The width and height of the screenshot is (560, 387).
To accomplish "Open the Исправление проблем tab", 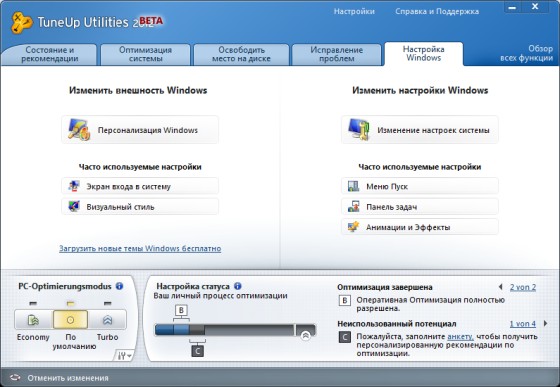I will click(336, 54).
